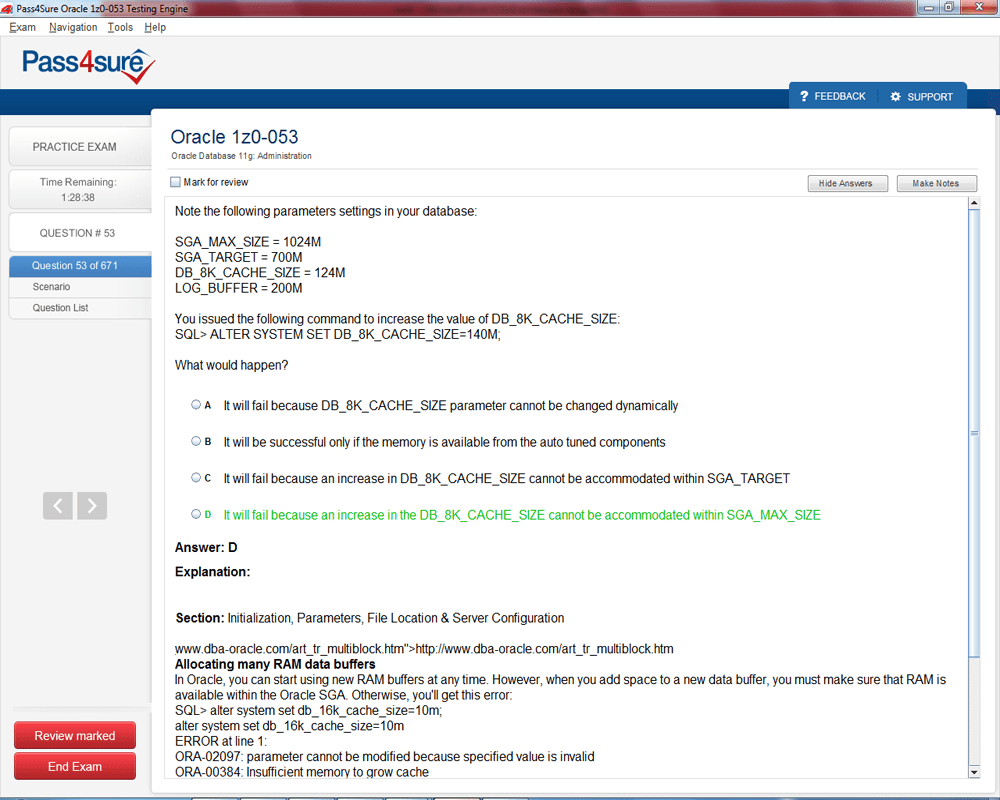Open SUPPORT link
Screen dimensions: 1000x800
[930, 97]
